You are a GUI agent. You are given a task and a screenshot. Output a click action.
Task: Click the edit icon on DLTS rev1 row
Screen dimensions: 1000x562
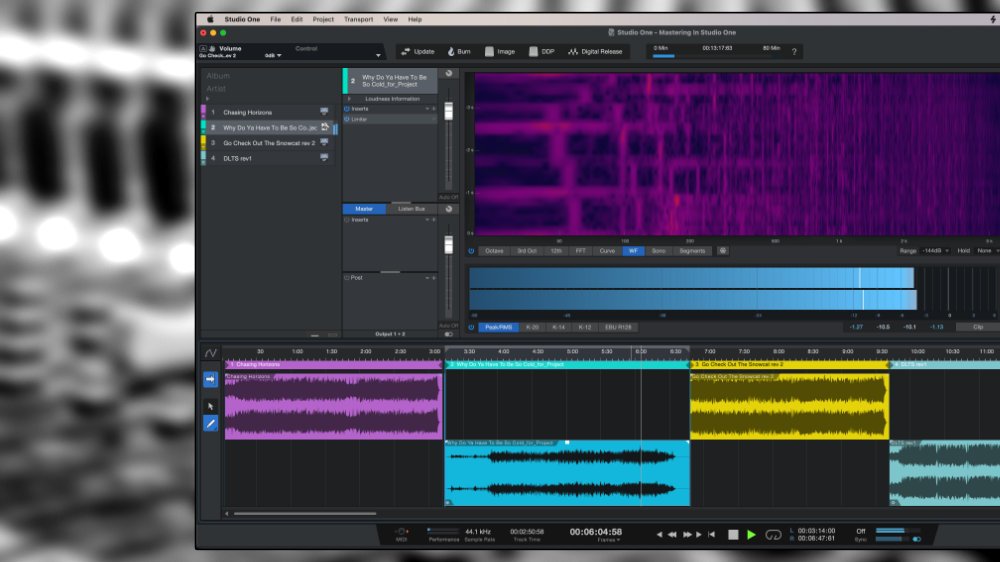[324, 158]
